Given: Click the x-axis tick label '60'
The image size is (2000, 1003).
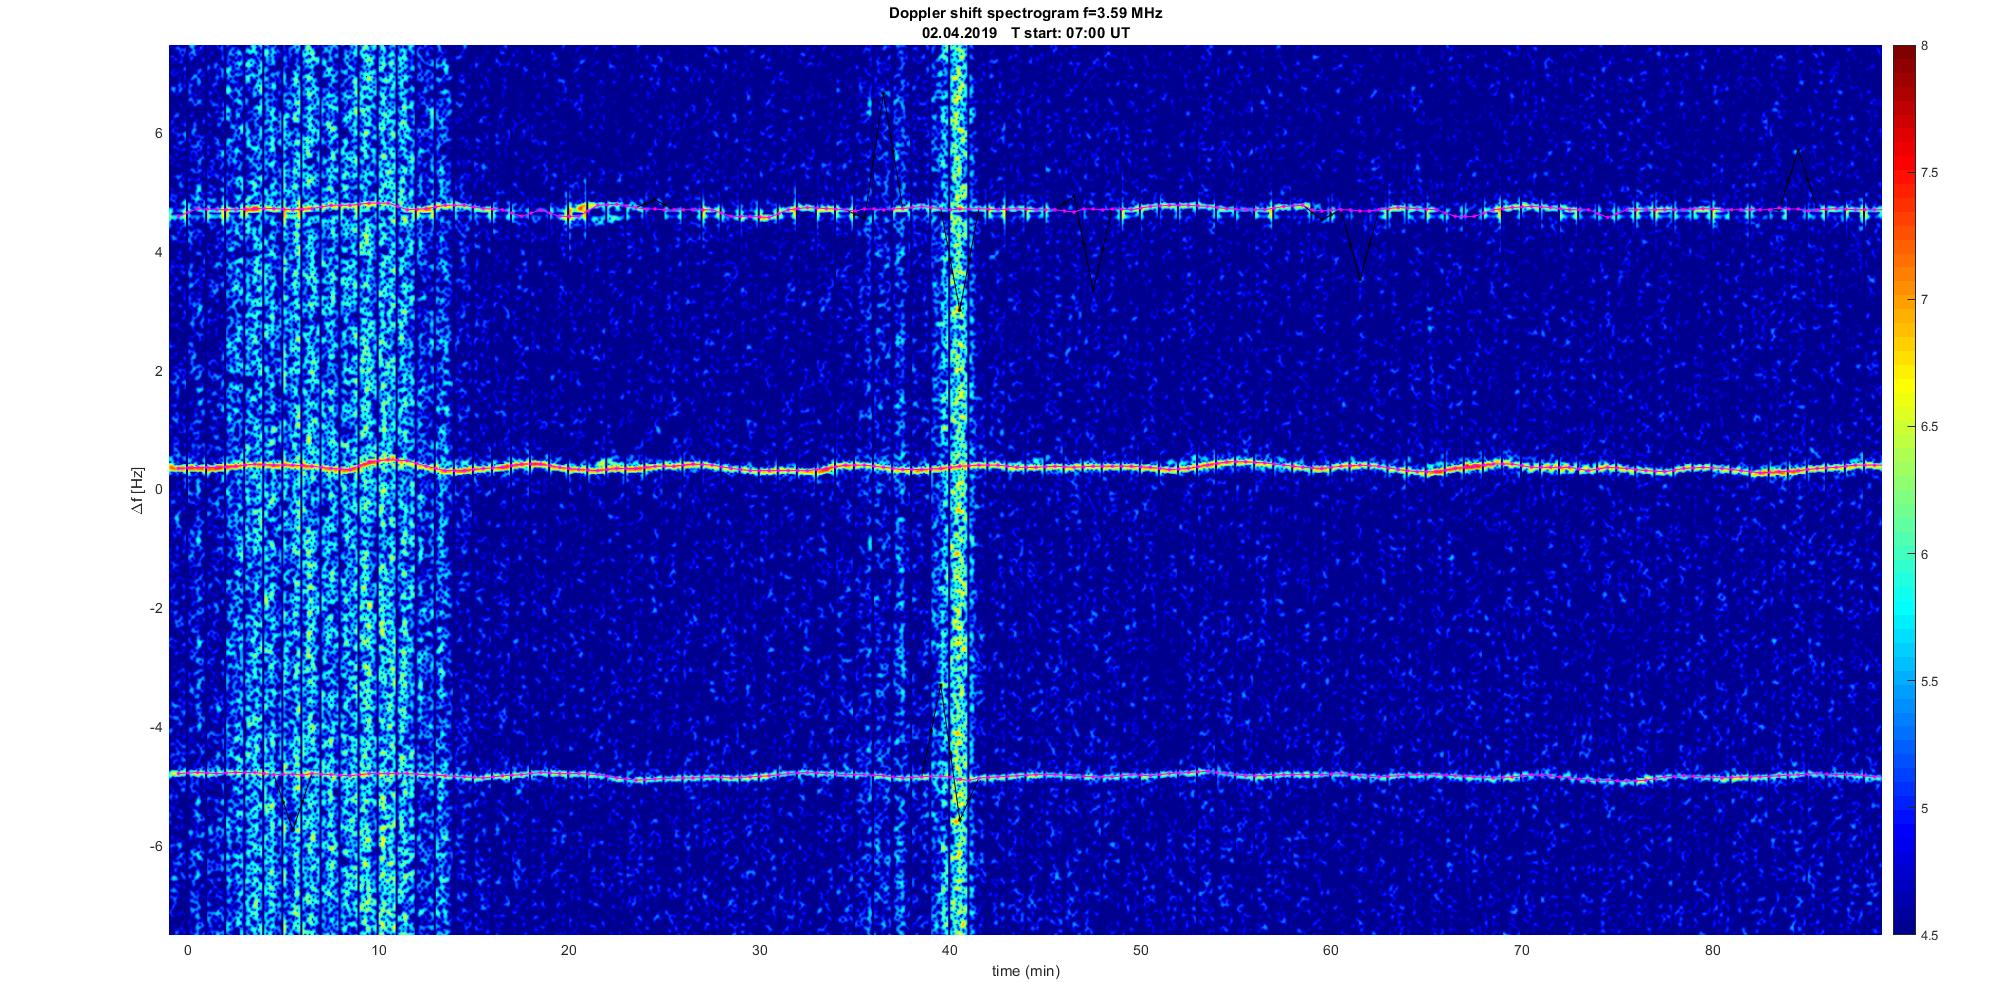Looking at the screenshot, I should coord(1331,951).
